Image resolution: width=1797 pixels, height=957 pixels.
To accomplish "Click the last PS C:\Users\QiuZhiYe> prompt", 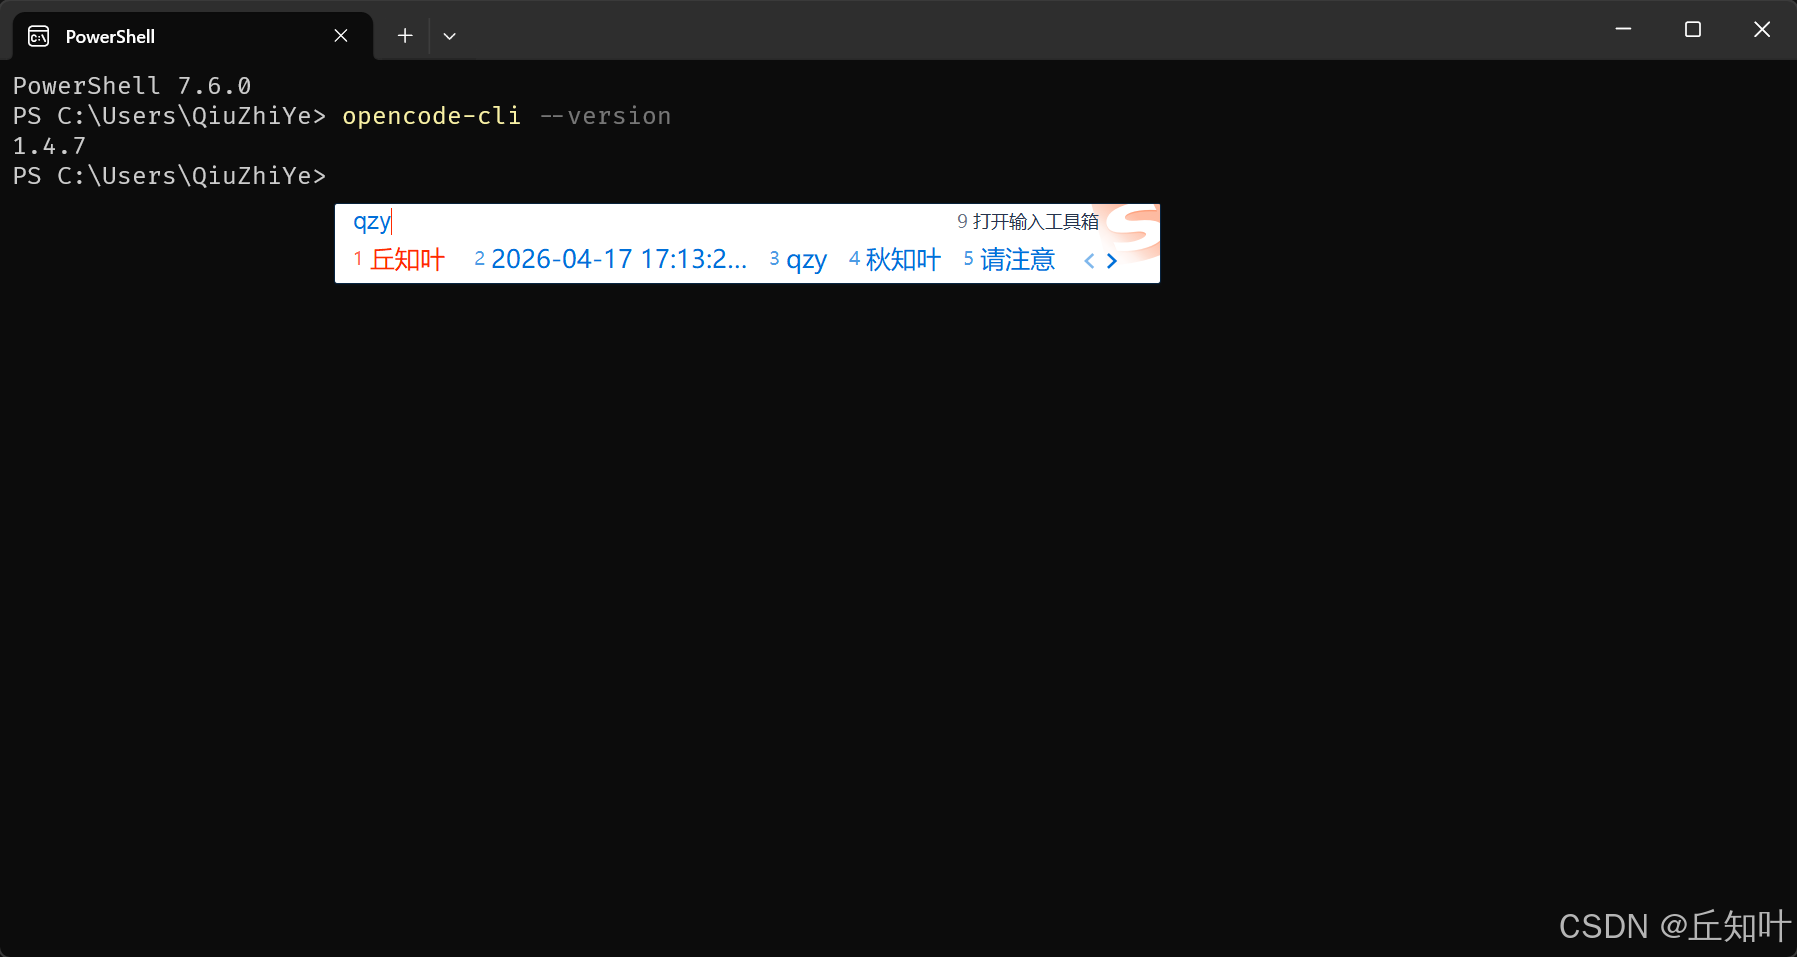I will click(169, 176).
